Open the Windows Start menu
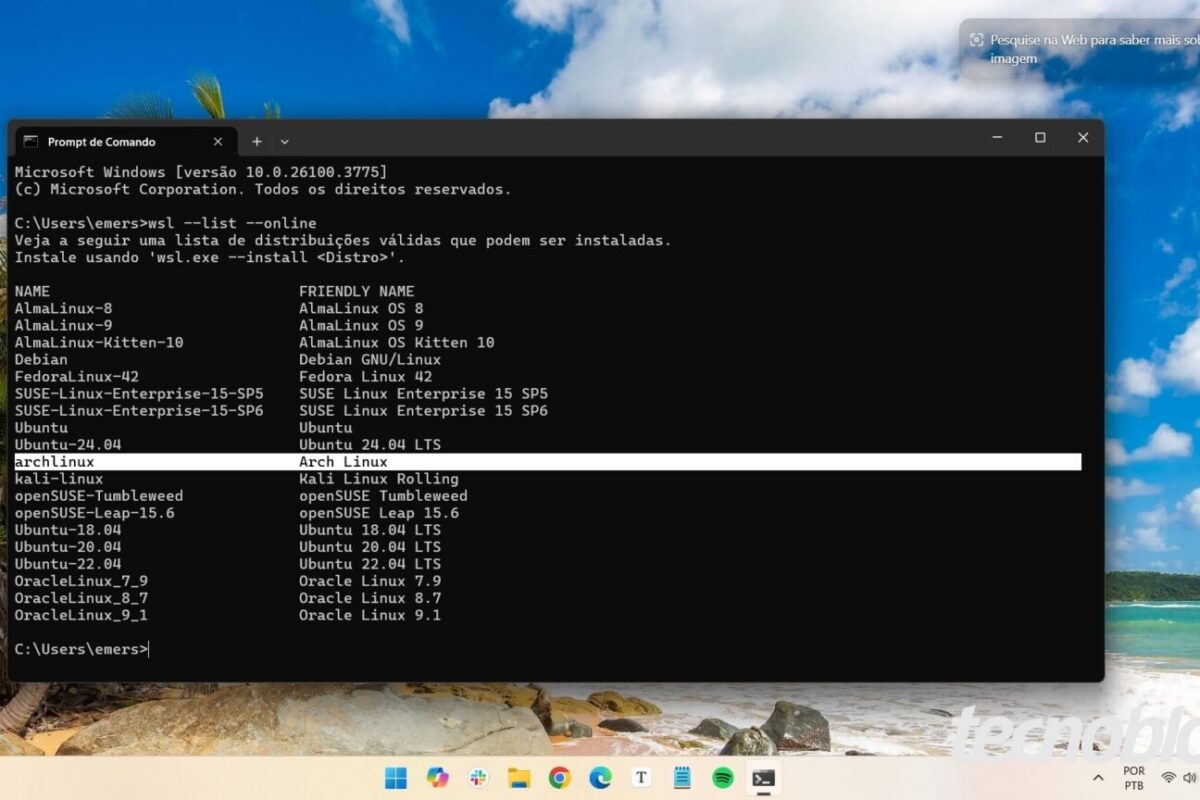The image size is (1200, 800). 396,778
